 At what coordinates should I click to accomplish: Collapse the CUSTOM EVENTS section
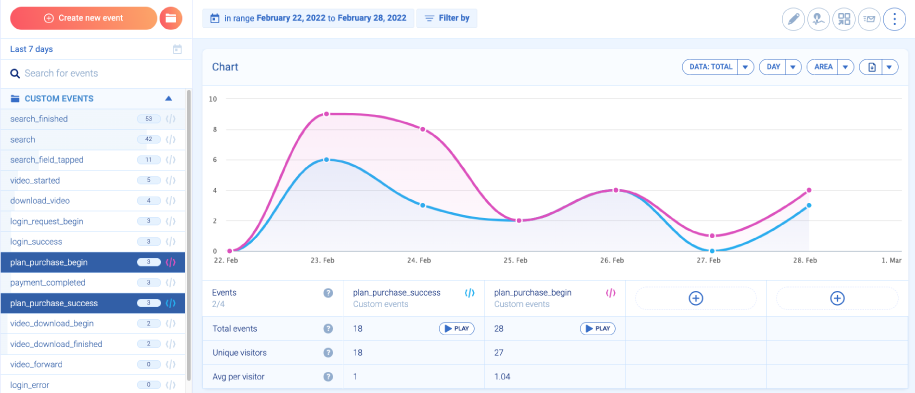pos(169,99)
